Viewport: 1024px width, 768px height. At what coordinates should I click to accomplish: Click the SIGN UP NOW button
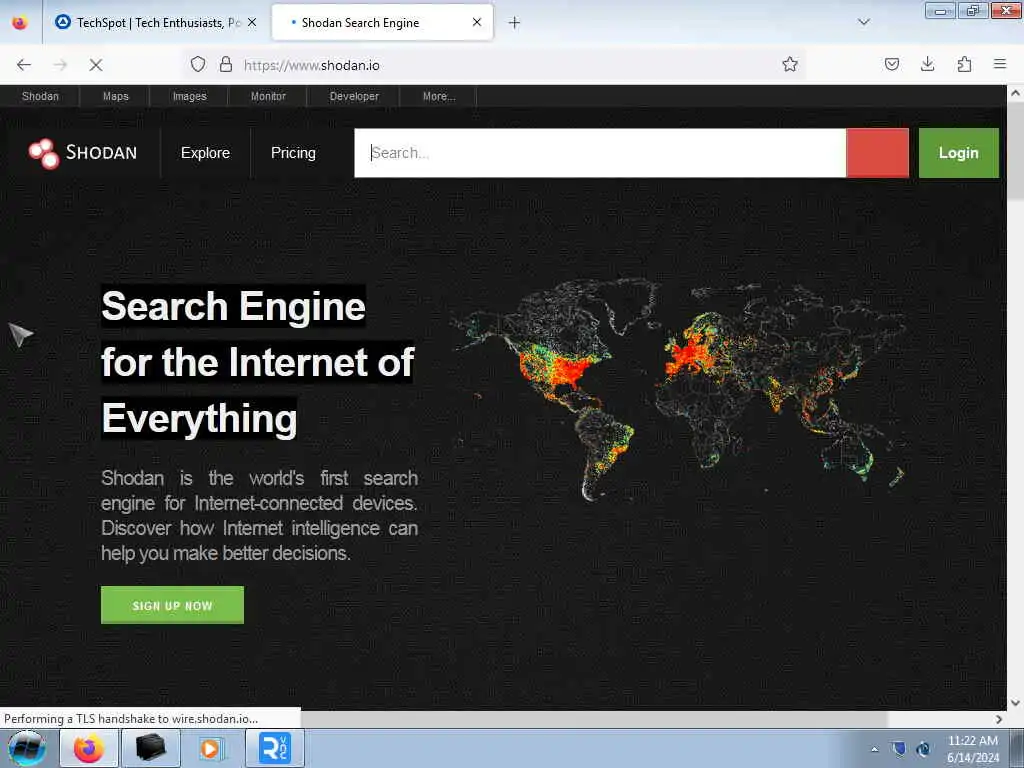click(x=172, y=605)
